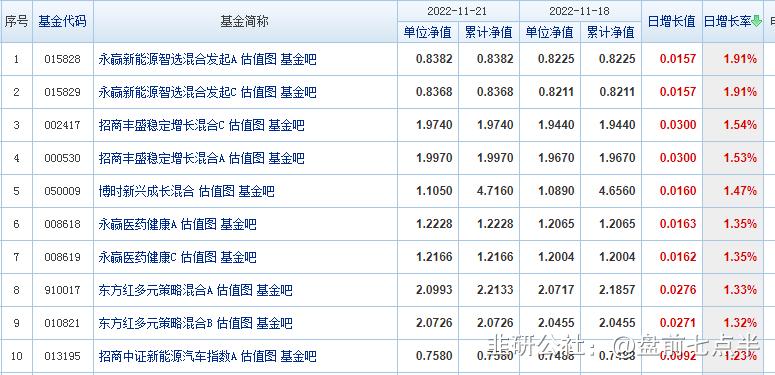Open the fund 招商丰盛稳定增长混合C
This screenshot has width=775, height=375.
[162, 125]
